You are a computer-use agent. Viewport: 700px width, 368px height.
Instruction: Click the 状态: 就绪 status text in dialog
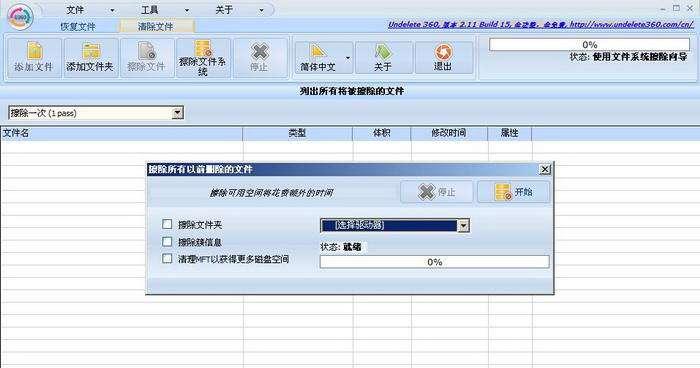341,247
